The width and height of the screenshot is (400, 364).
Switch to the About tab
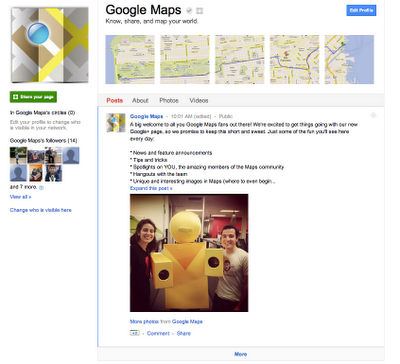point(140,100)
